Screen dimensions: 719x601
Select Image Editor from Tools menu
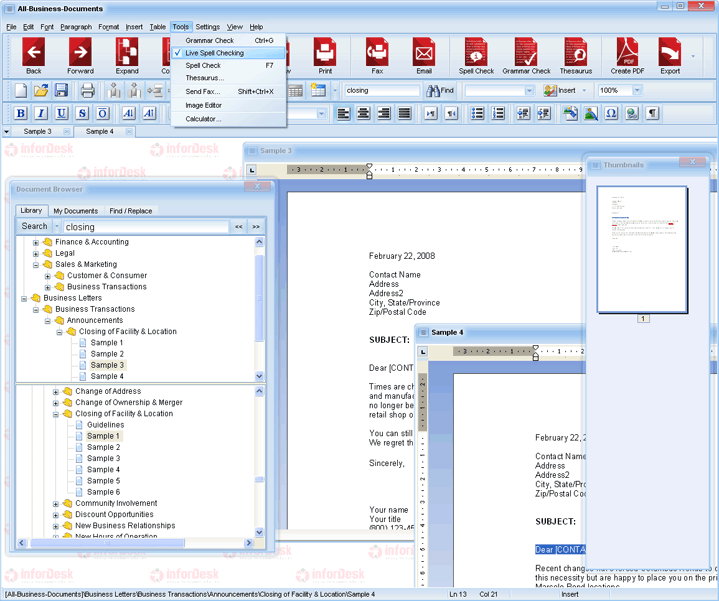[x=204, y=105]
